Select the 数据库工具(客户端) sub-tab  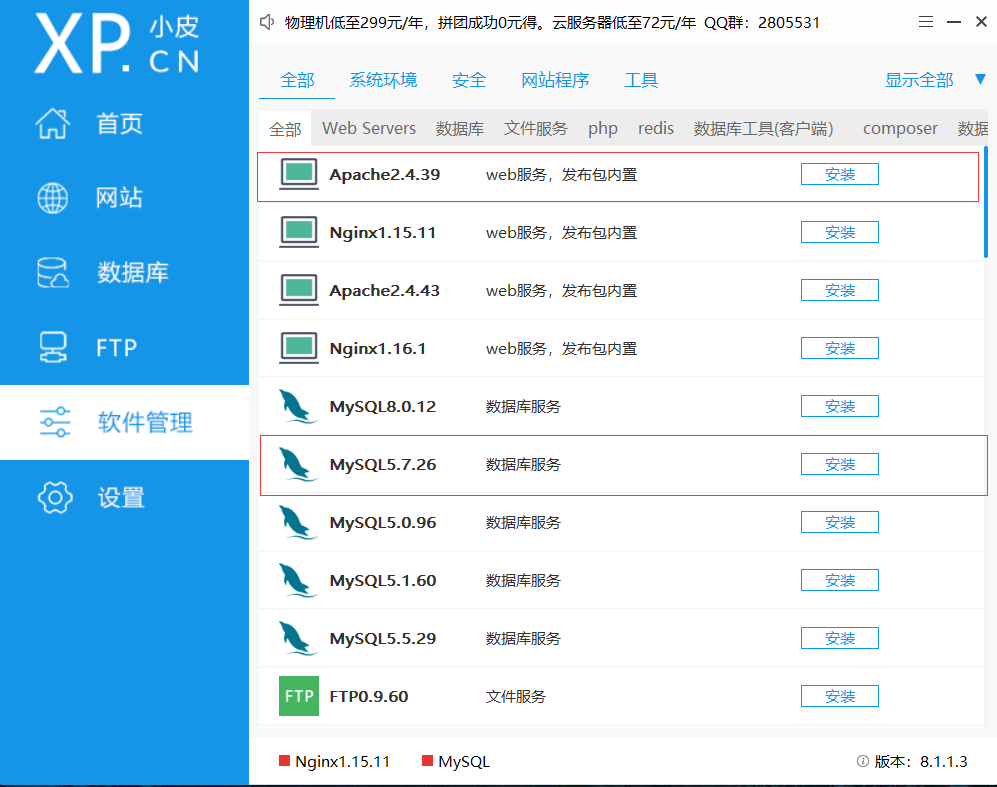[763, 128]
